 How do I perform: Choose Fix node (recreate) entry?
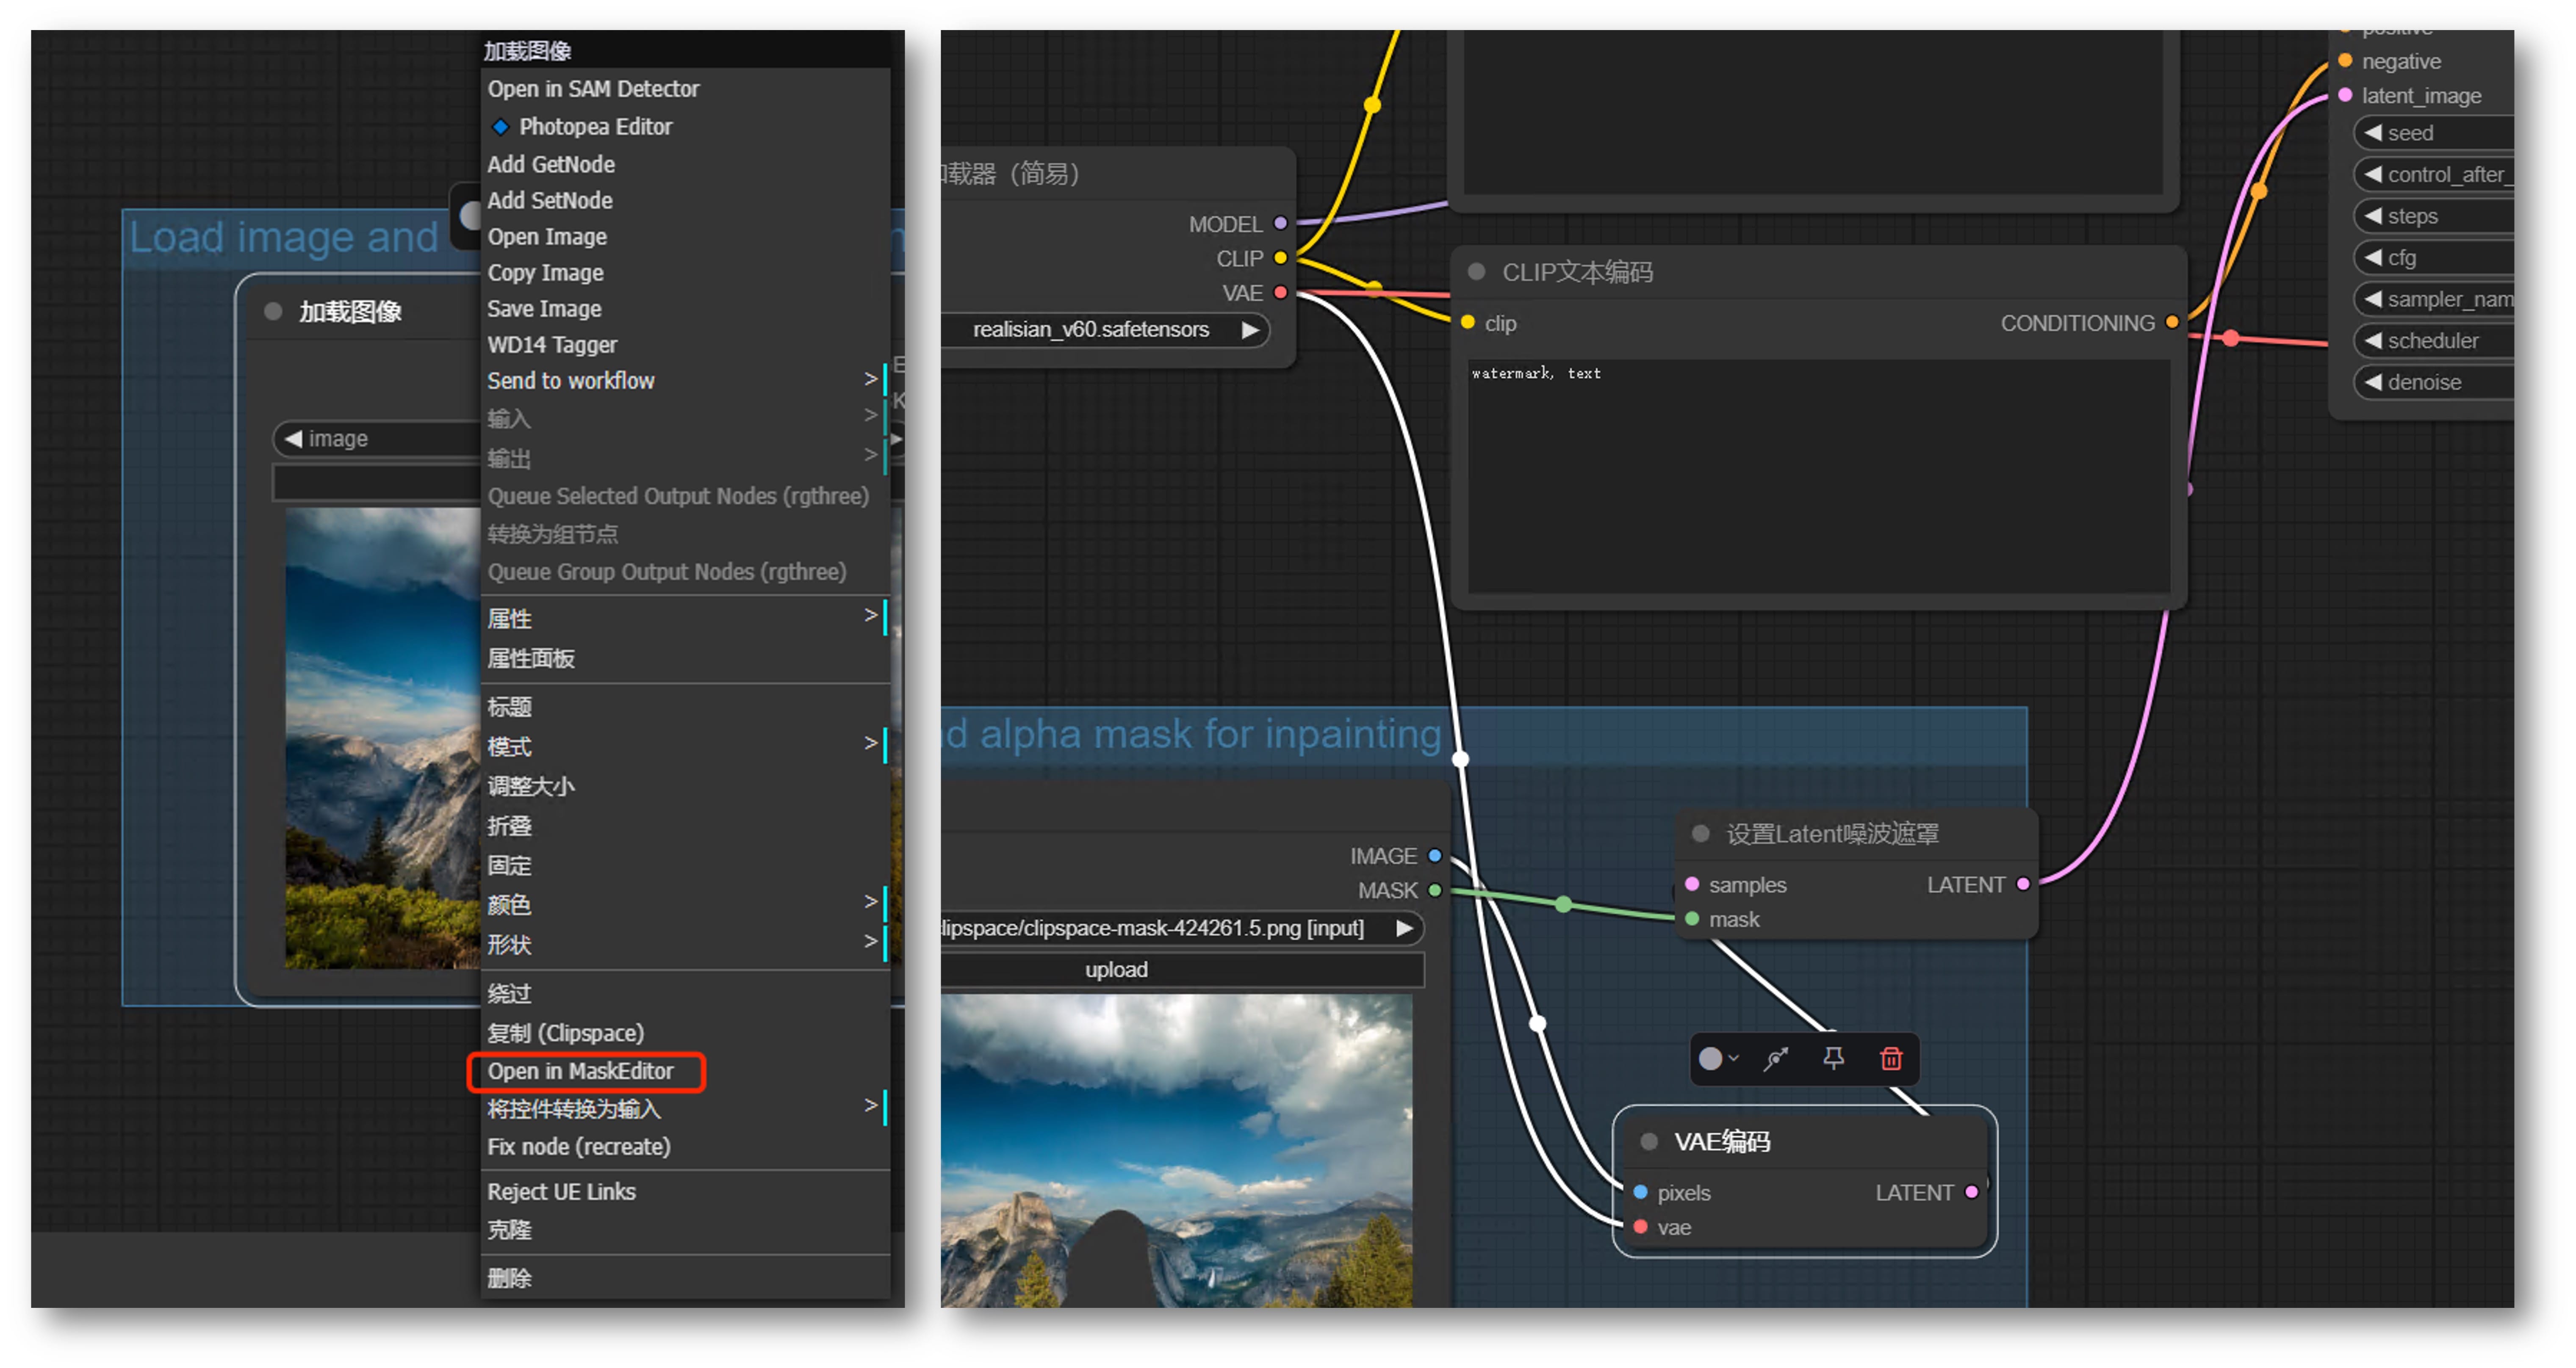(x=579, y=1146)
